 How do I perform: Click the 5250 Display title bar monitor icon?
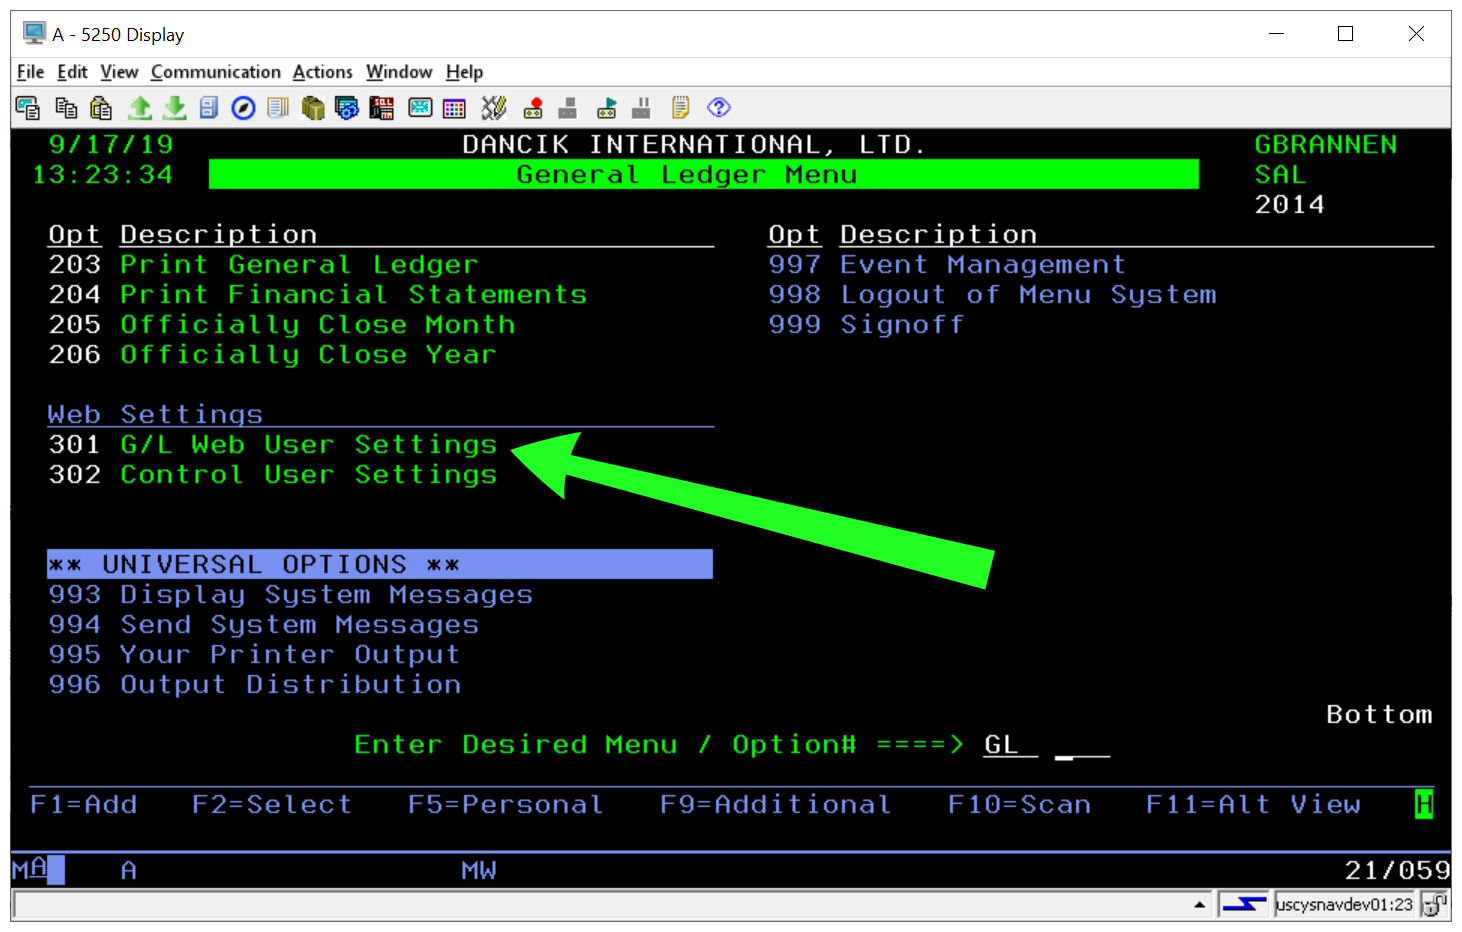point(34,34)
